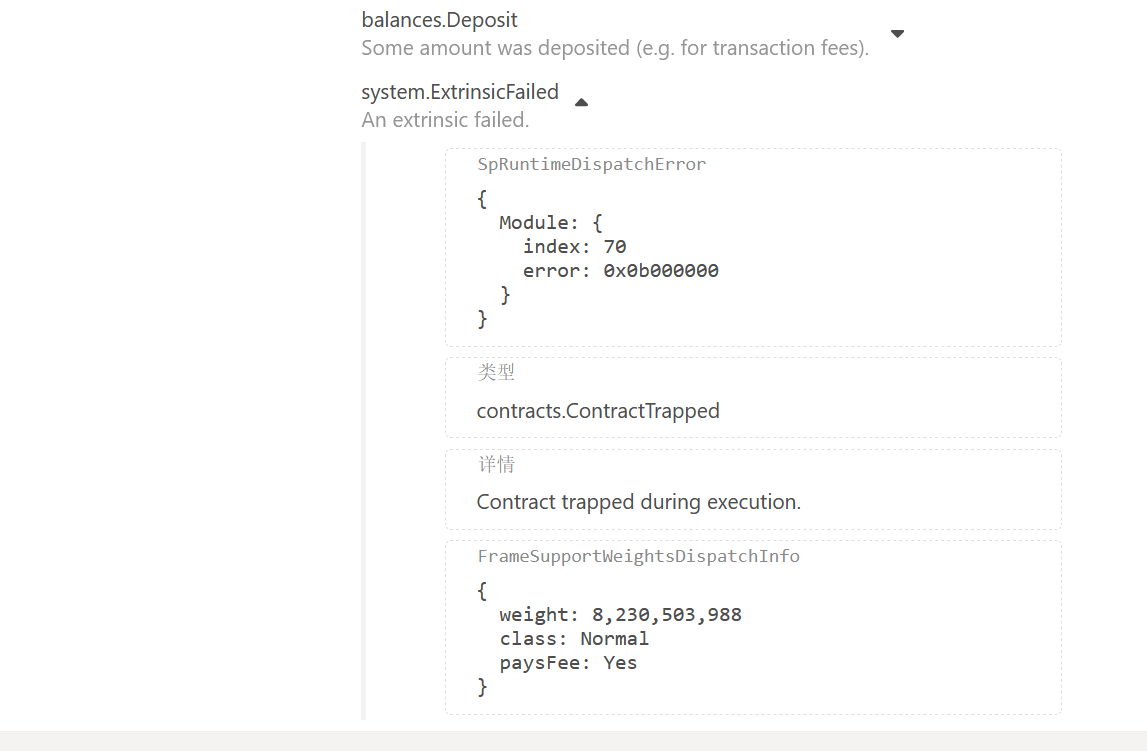Click the SpRuntimeDispatchError field label
This screenshot has height=751, width=1147.
591,165
